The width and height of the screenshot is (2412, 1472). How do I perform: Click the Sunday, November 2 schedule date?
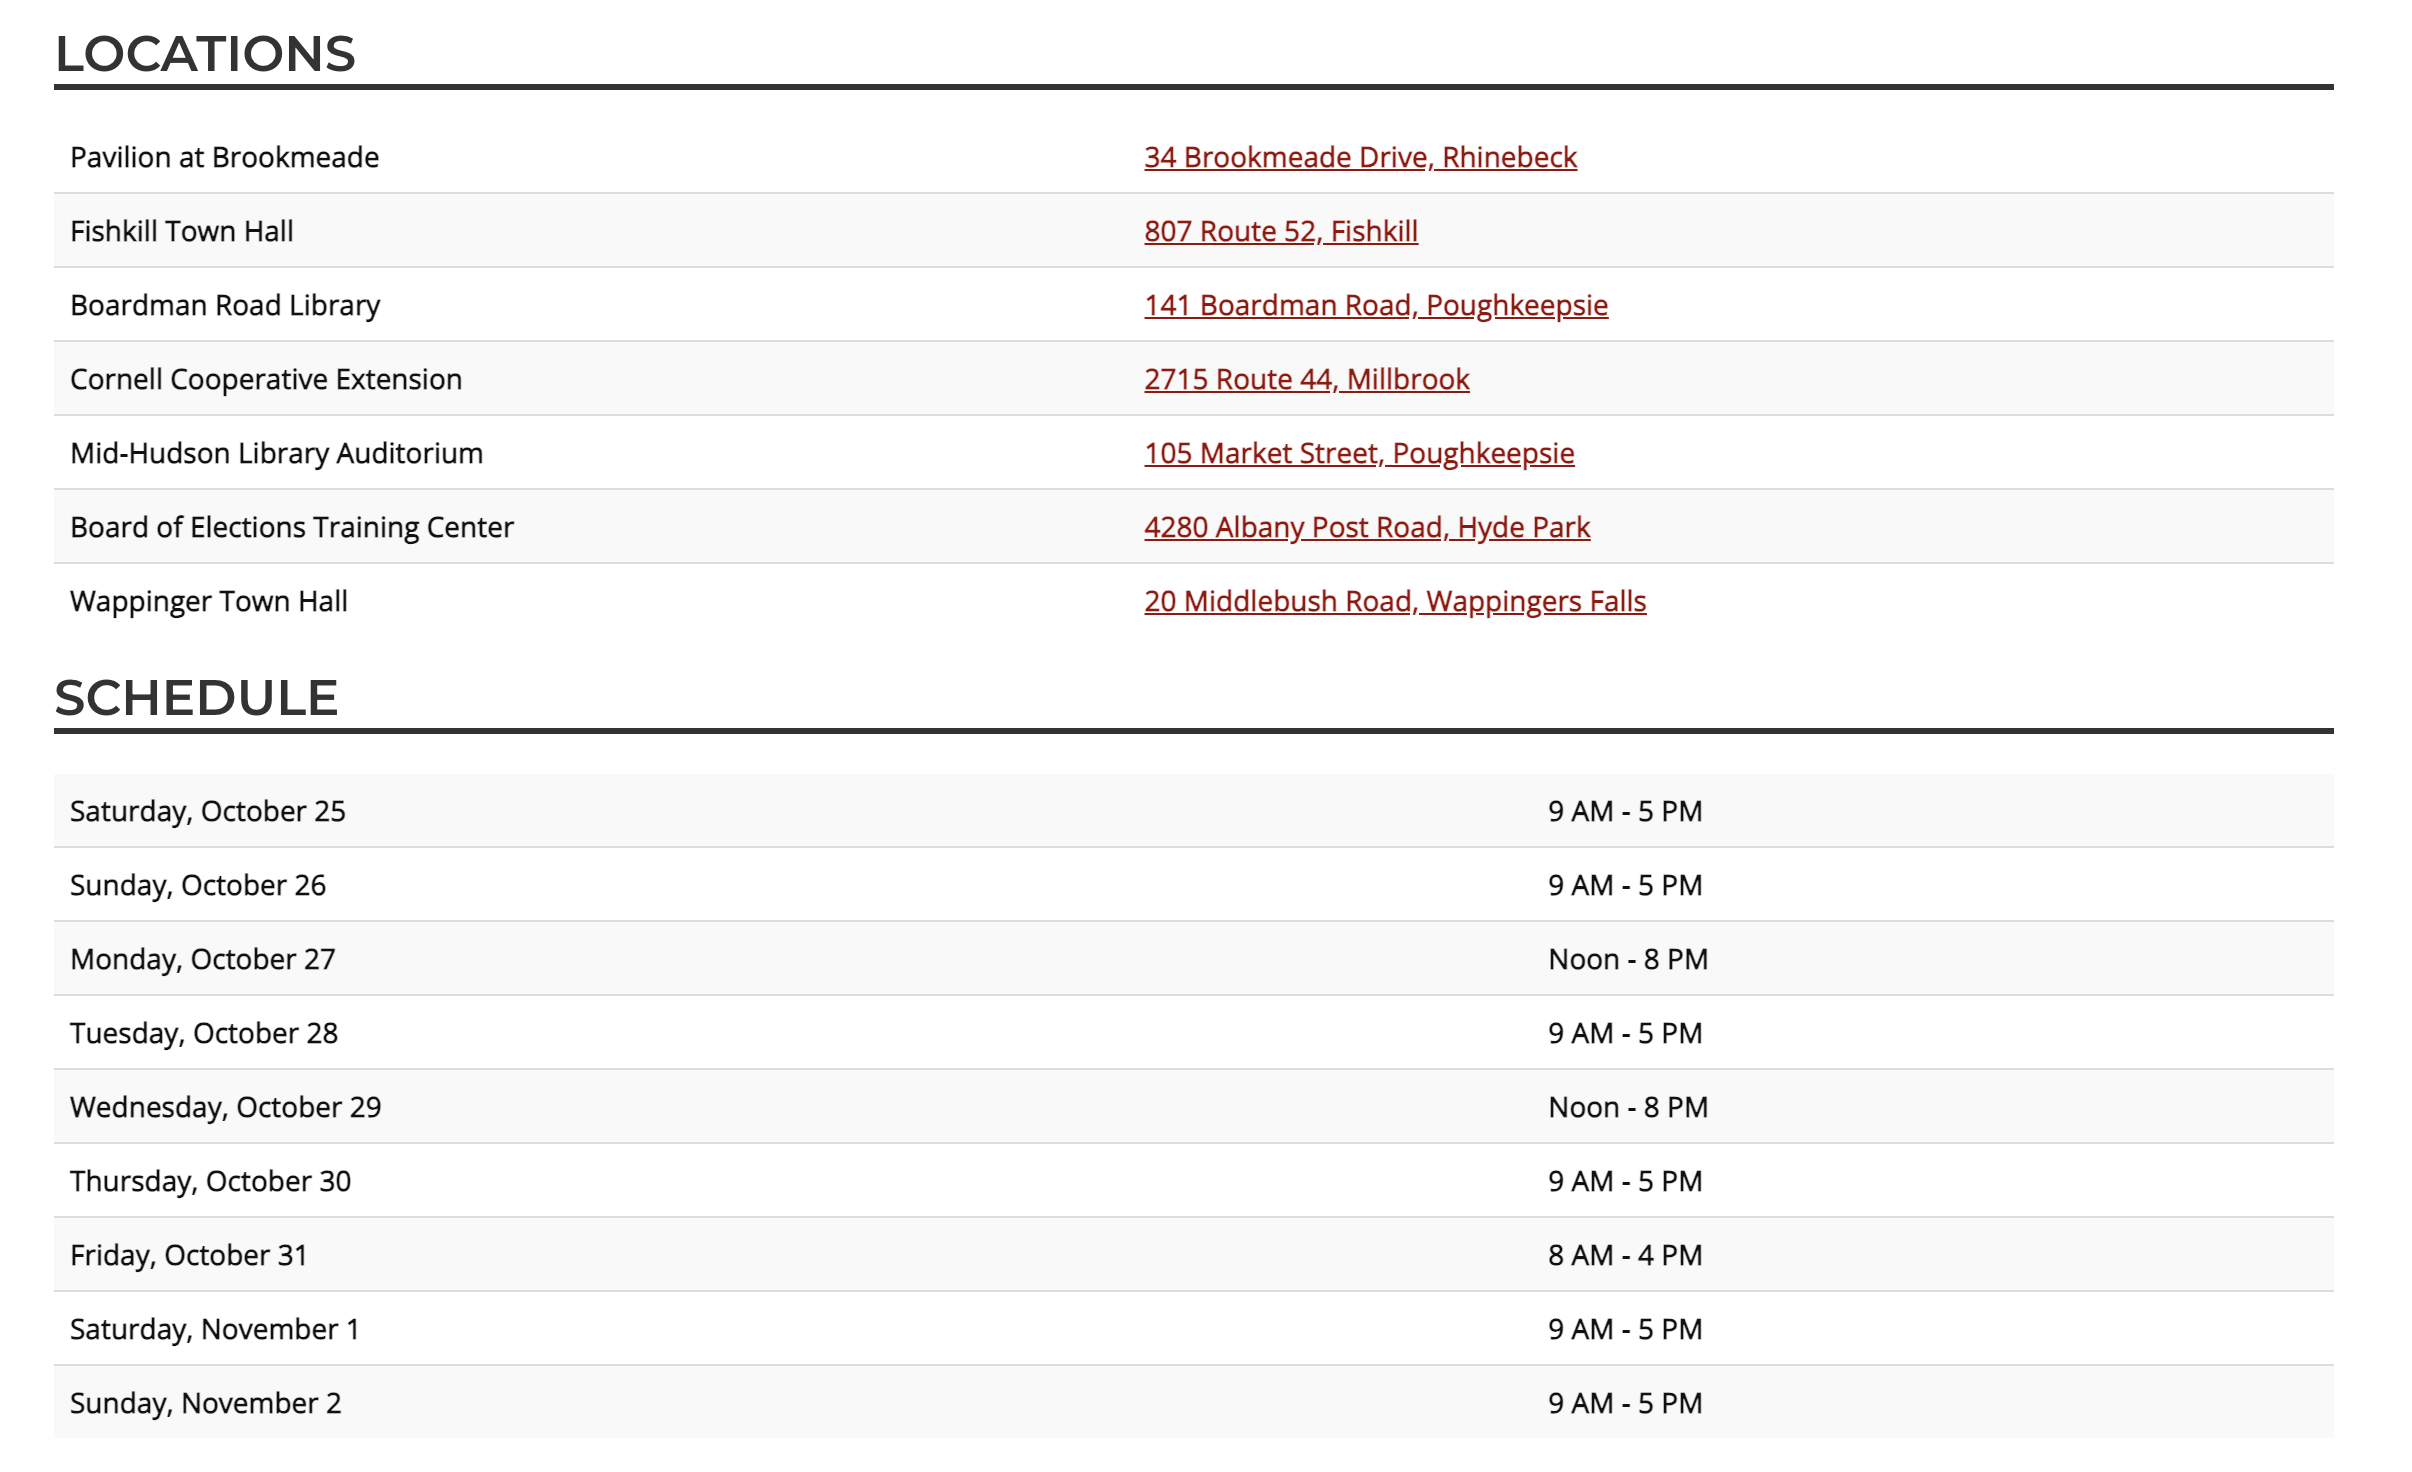[x=205, y=1403]
